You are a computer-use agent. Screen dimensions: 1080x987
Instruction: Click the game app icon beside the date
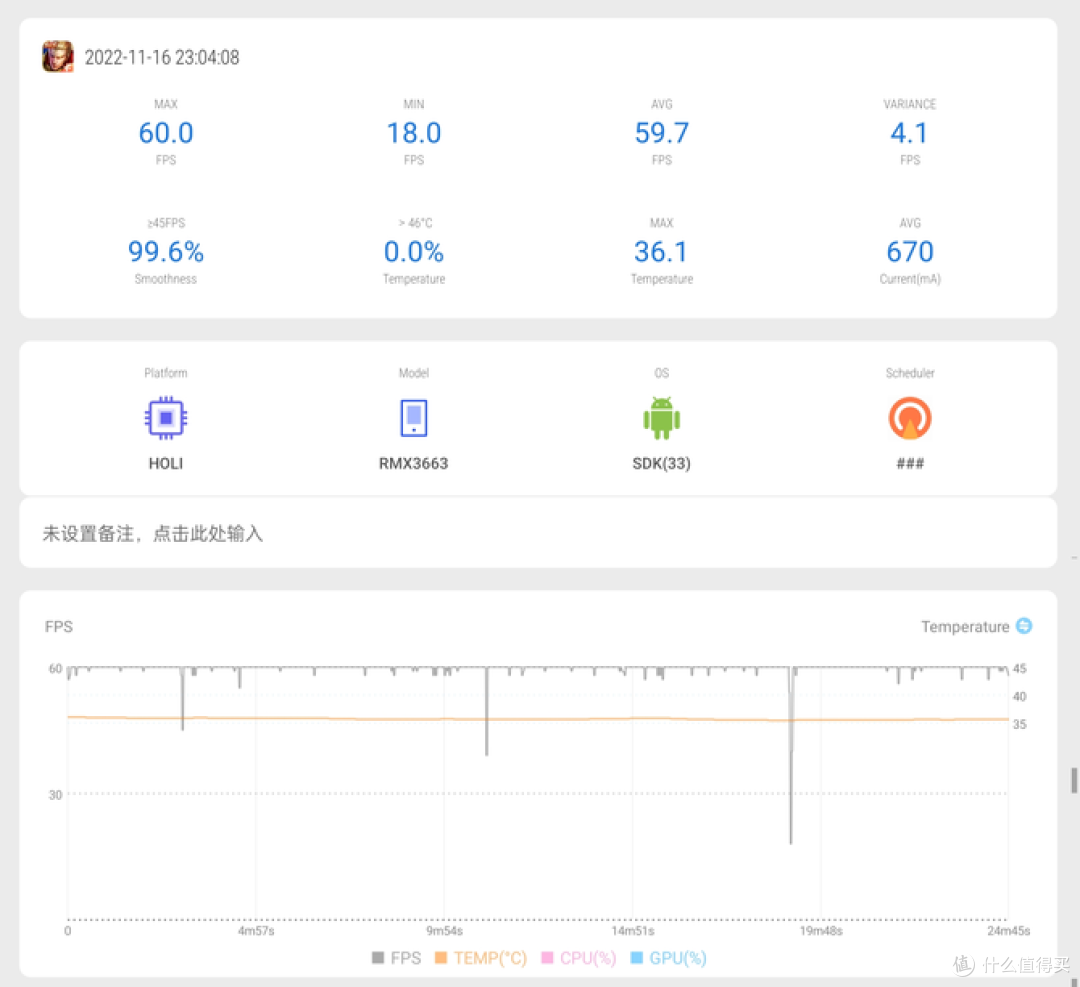pyautogui.click(x=58, y=56)
